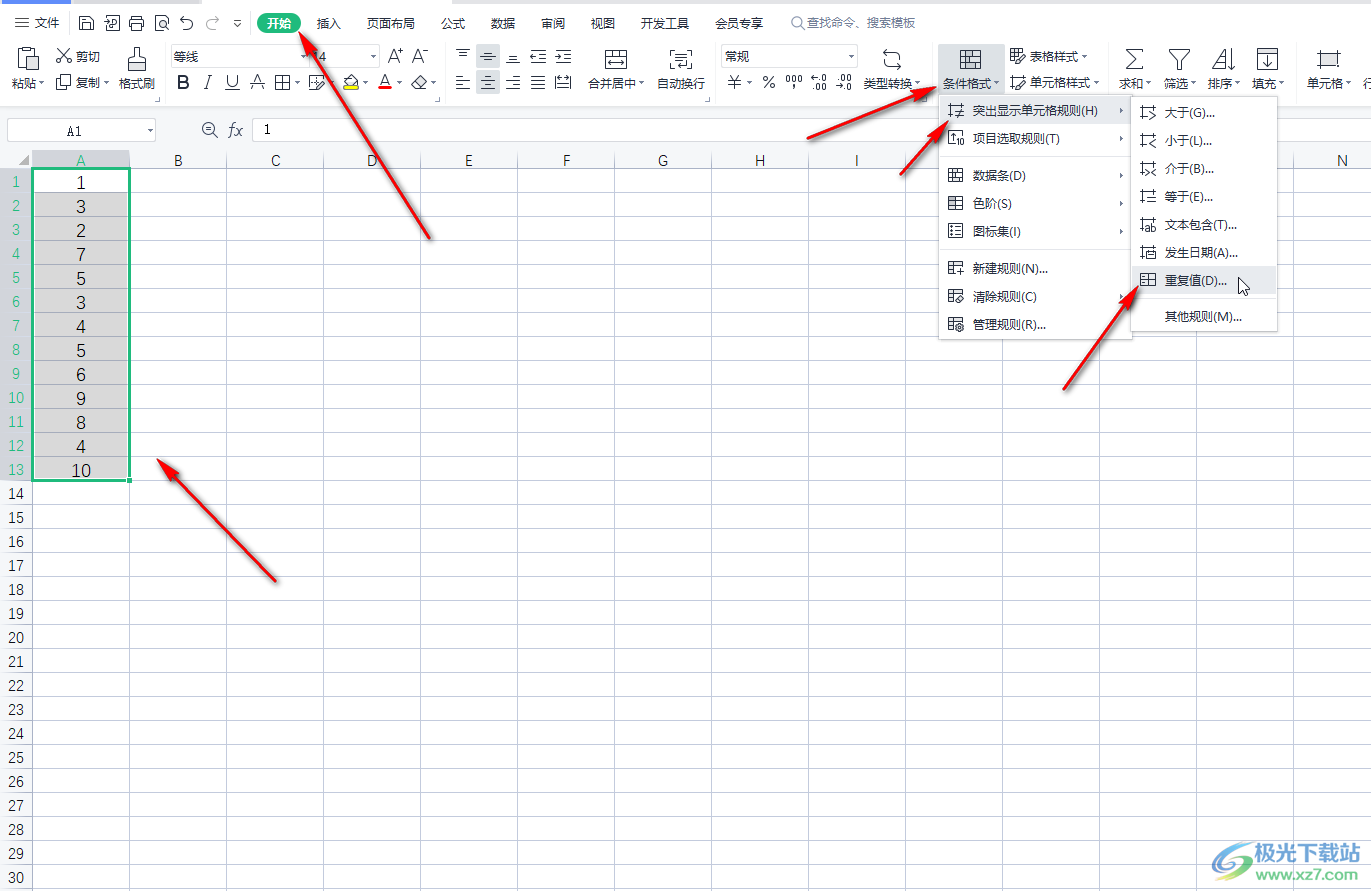Toggle vertical middle alignment
Screen dimensions: 1371x891
coord(488,56)
